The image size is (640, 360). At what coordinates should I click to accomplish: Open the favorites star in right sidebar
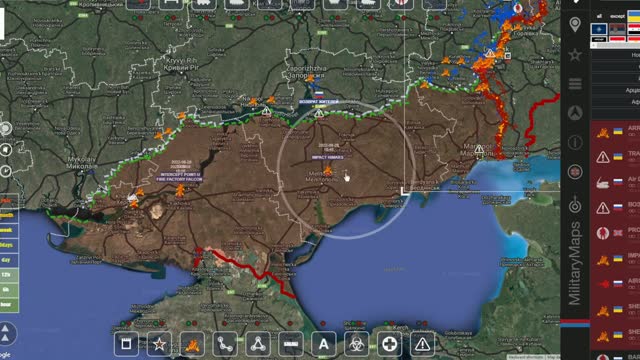[x=575, y=54]
